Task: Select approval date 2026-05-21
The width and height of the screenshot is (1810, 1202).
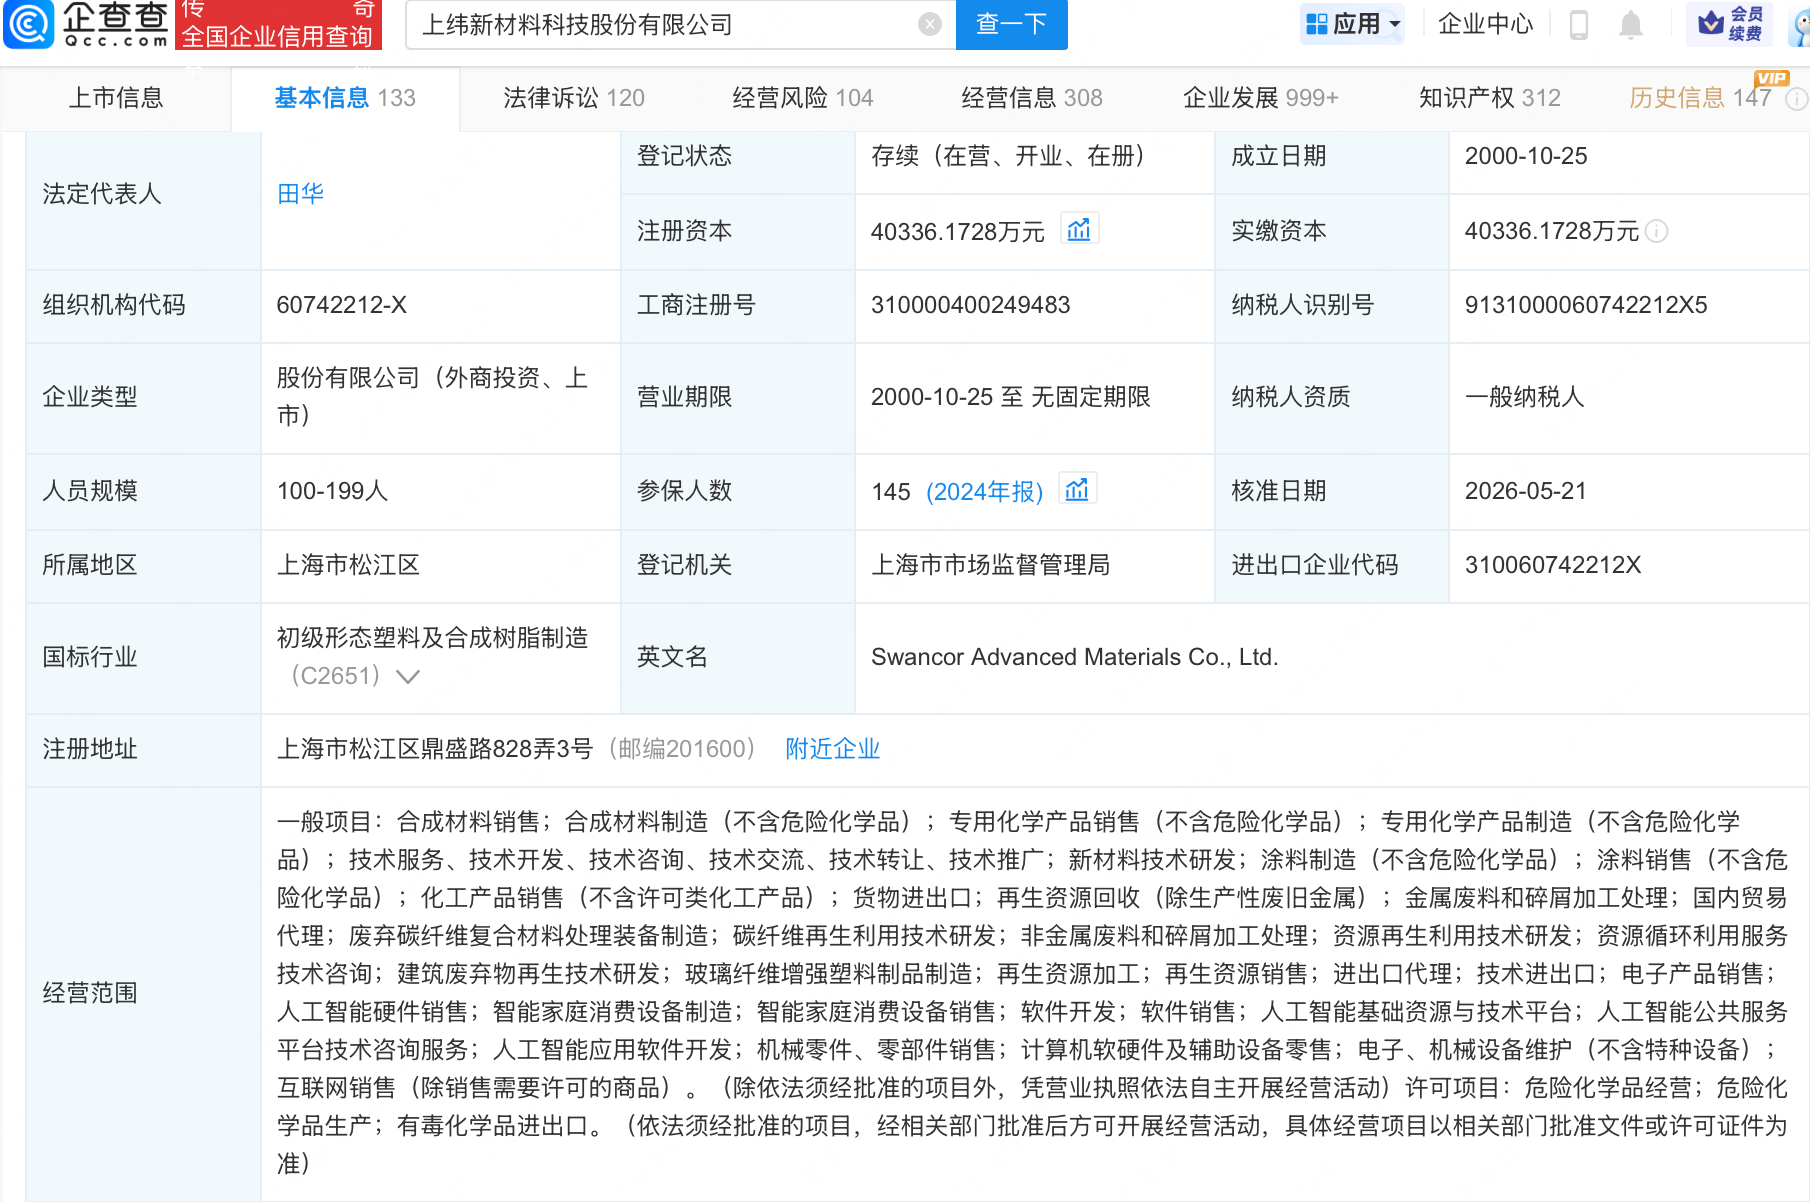Action: [1526, 491]
